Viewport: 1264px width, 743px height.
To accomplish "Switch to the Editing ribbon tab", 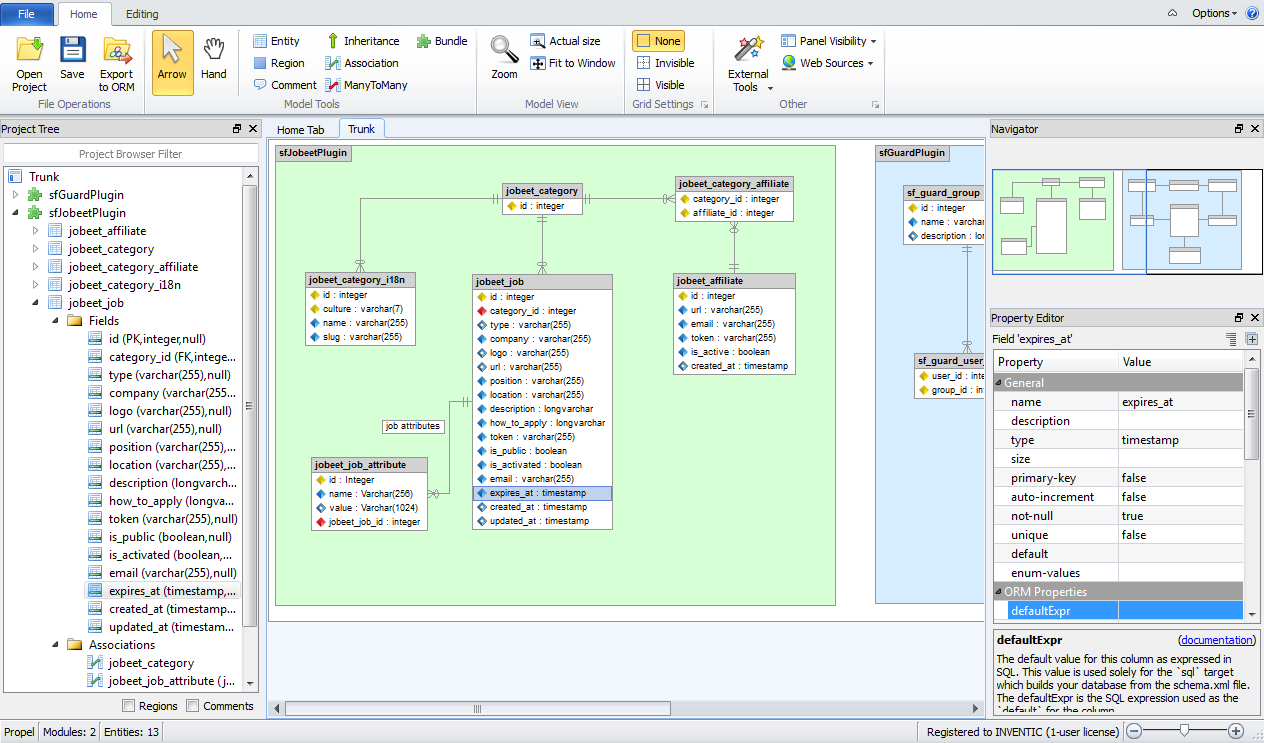I will [x=142, y=14].
